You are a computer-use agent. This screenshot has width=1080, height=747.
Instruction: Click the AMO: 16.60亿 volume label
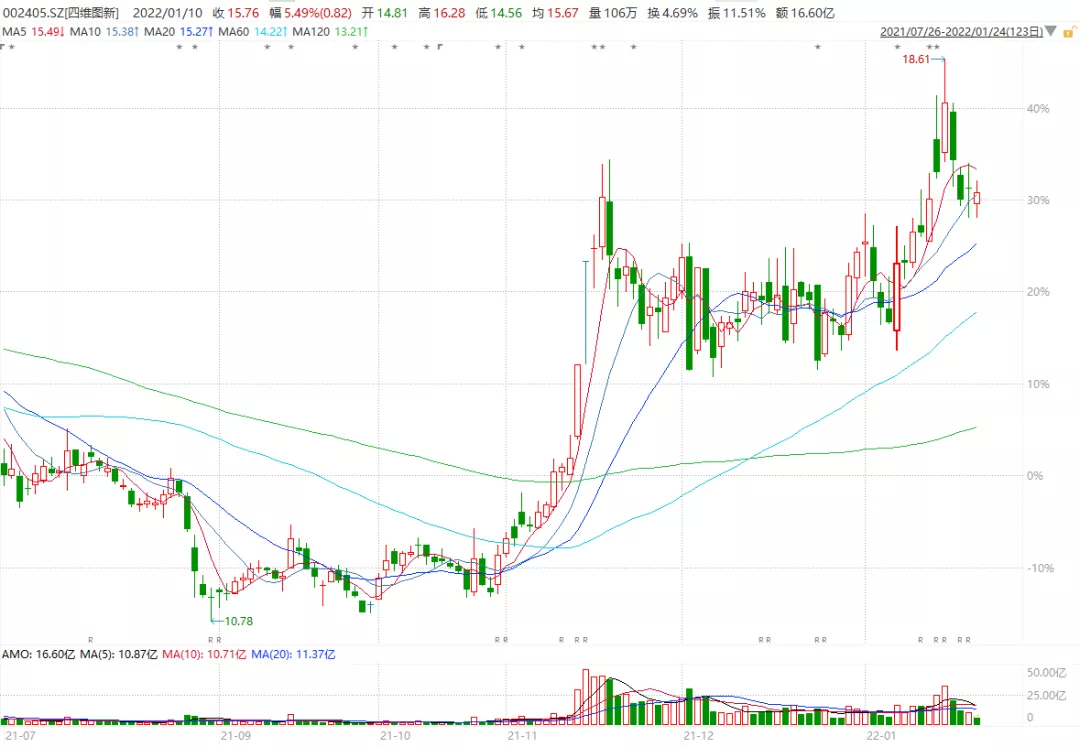(x=38, y=654)
